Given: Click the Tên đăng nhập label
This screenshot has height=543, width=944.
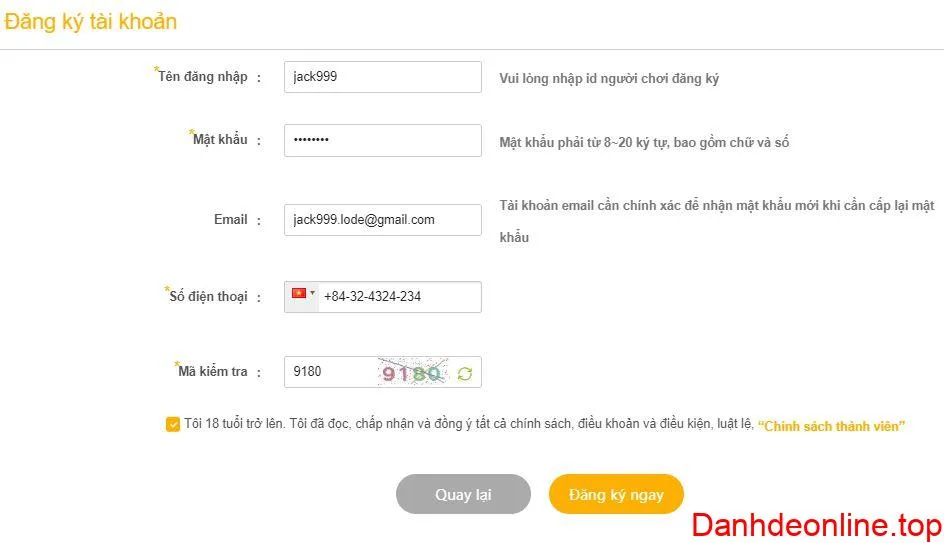Looking at the screenshot, I should (x=203, y=76).
